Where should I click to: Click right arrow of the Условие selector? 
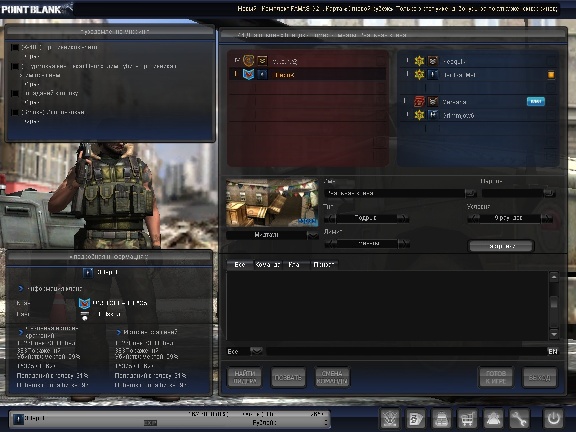pyautogui.click(x=547, y=218)
